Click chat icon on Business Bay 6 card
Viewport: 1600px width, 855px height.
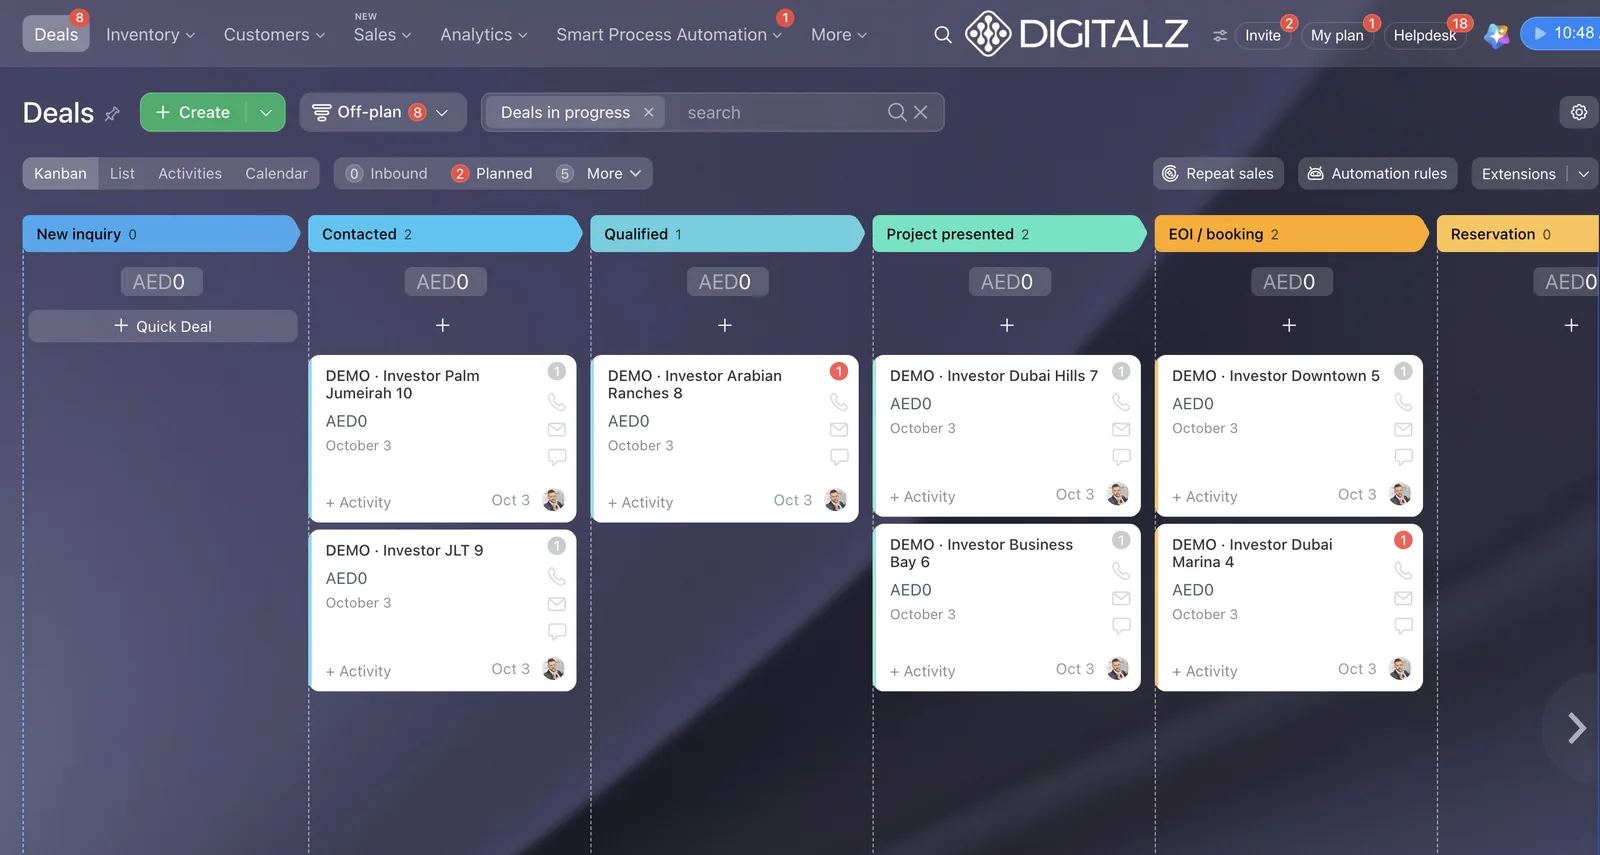coord(1121,626)
